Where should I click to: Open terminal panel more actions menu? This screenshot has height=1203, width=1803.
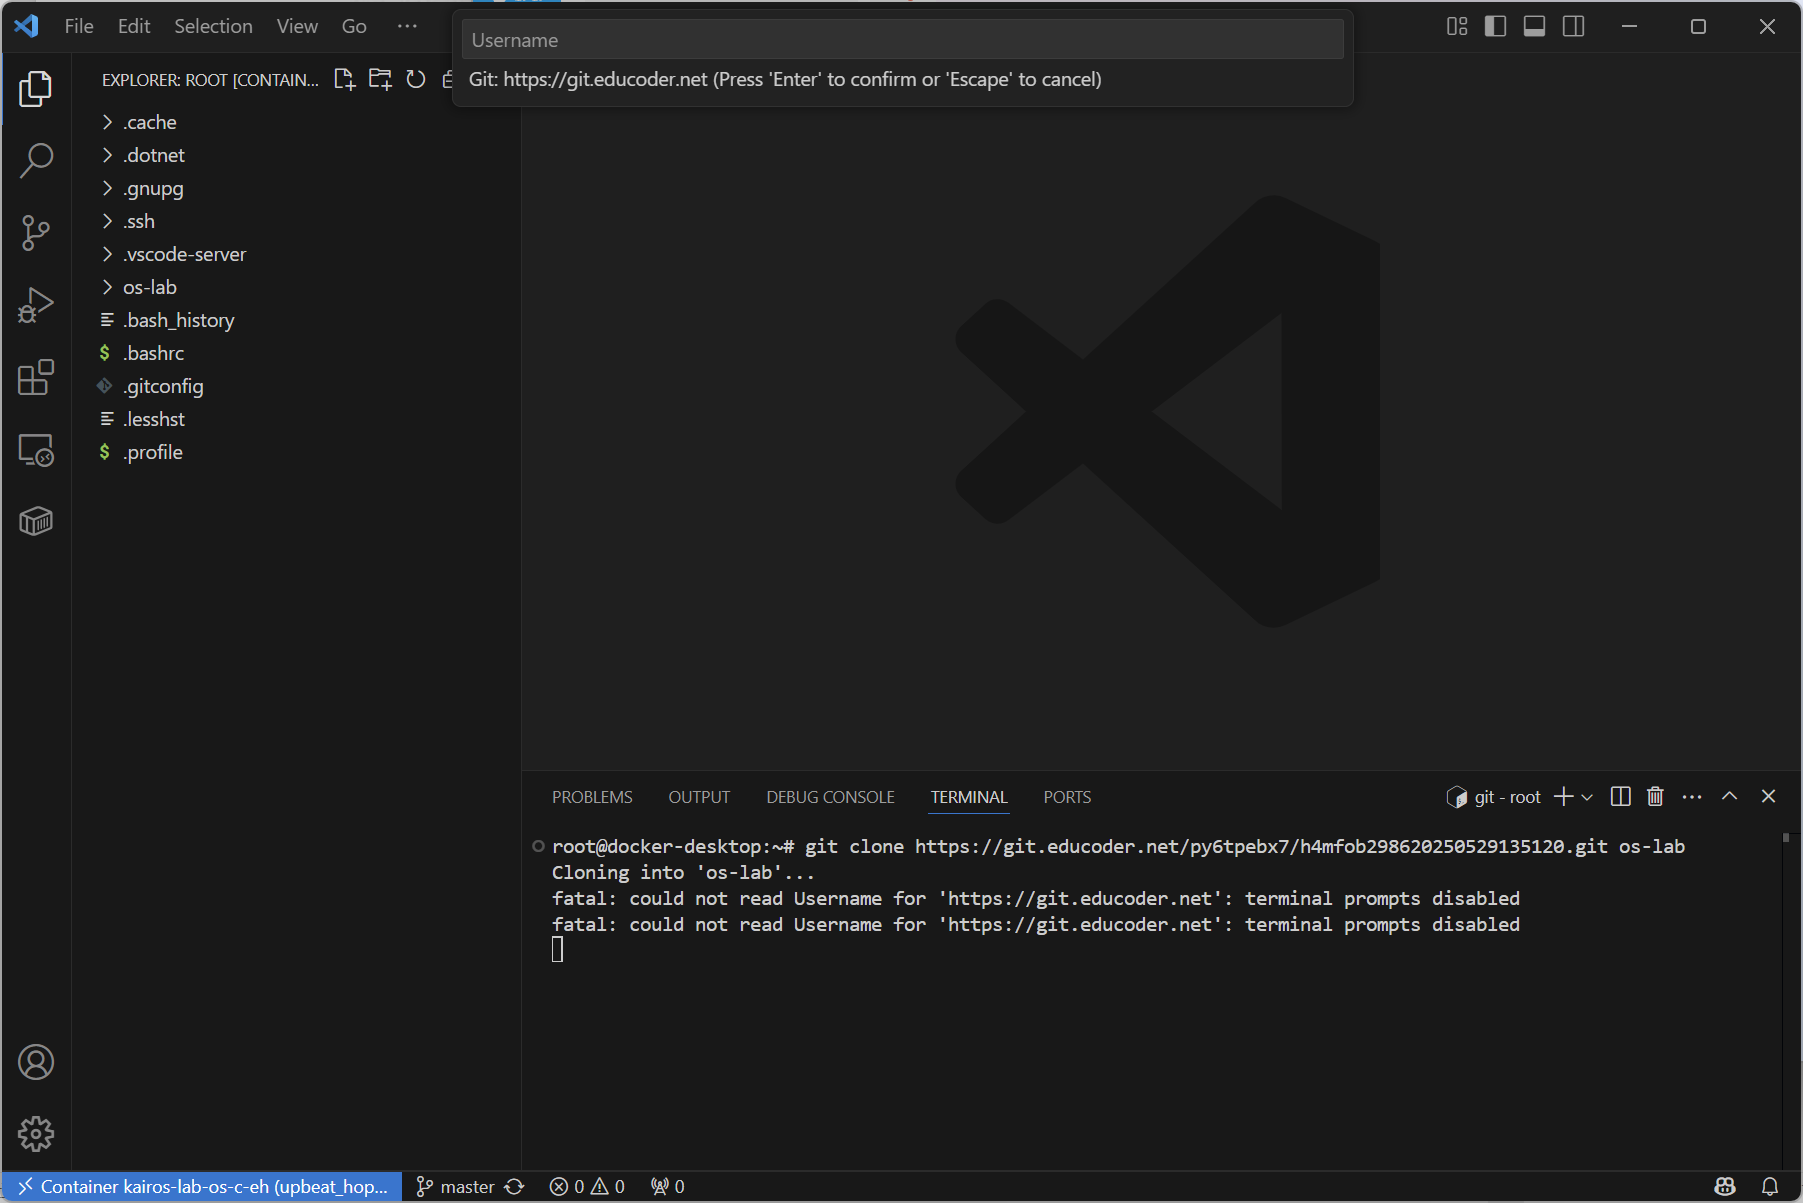pos(1692,796)
